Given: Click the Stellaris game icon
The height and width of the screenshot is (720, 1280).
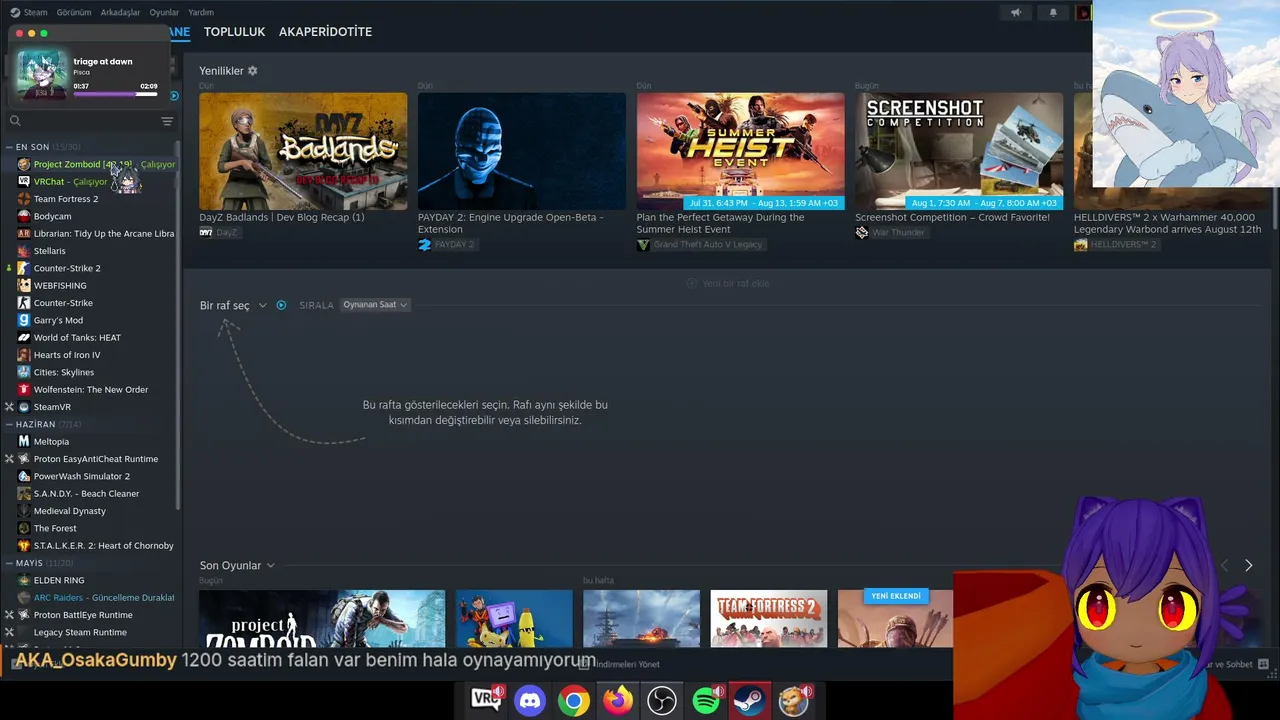Looking at the screenshot, I should pos(24,251).
